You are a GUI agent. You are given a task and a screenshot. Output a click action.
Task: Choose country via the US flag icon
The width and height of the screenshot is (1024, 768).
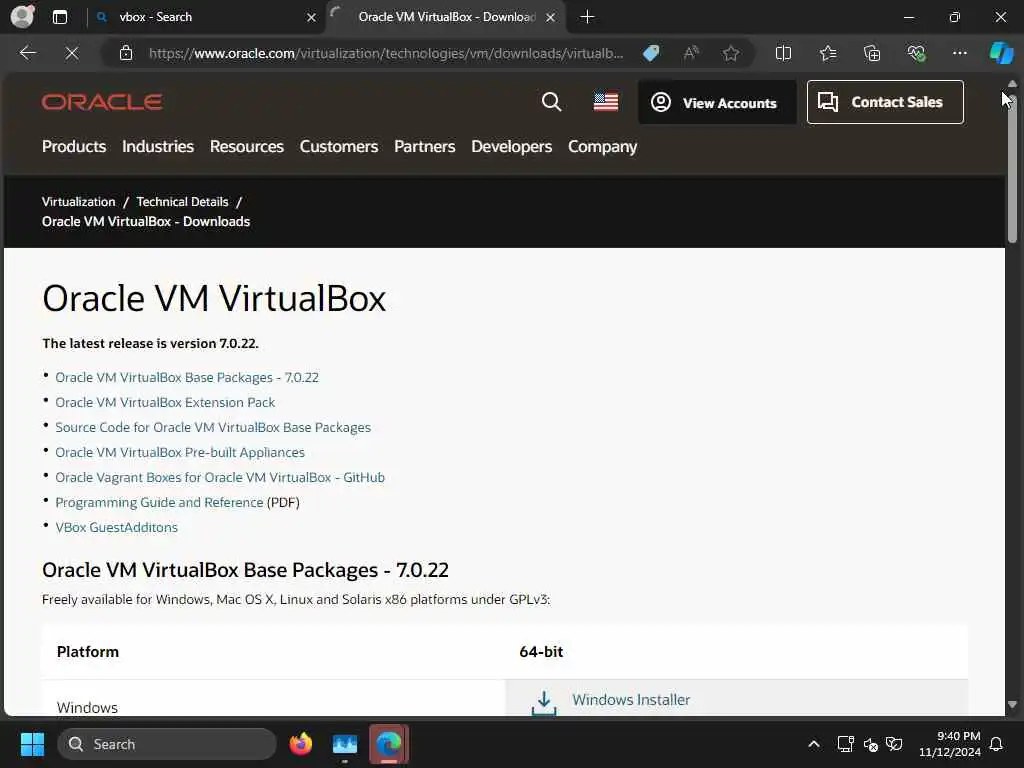(x=606, y=102)
